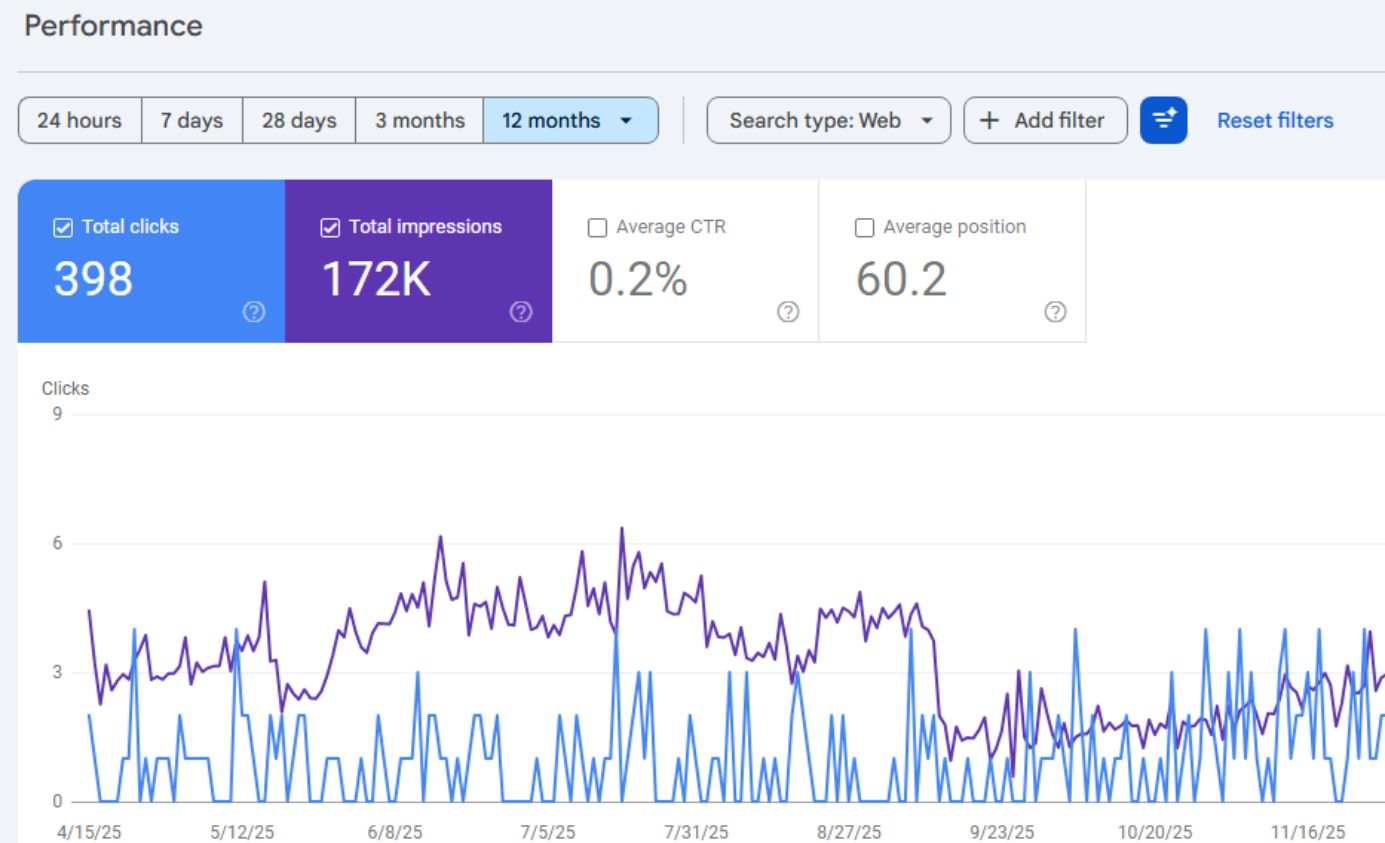This screenshot has height=843, width=1385.
Task: Enable the Average position checkbox
Action: tap(864, 228)
